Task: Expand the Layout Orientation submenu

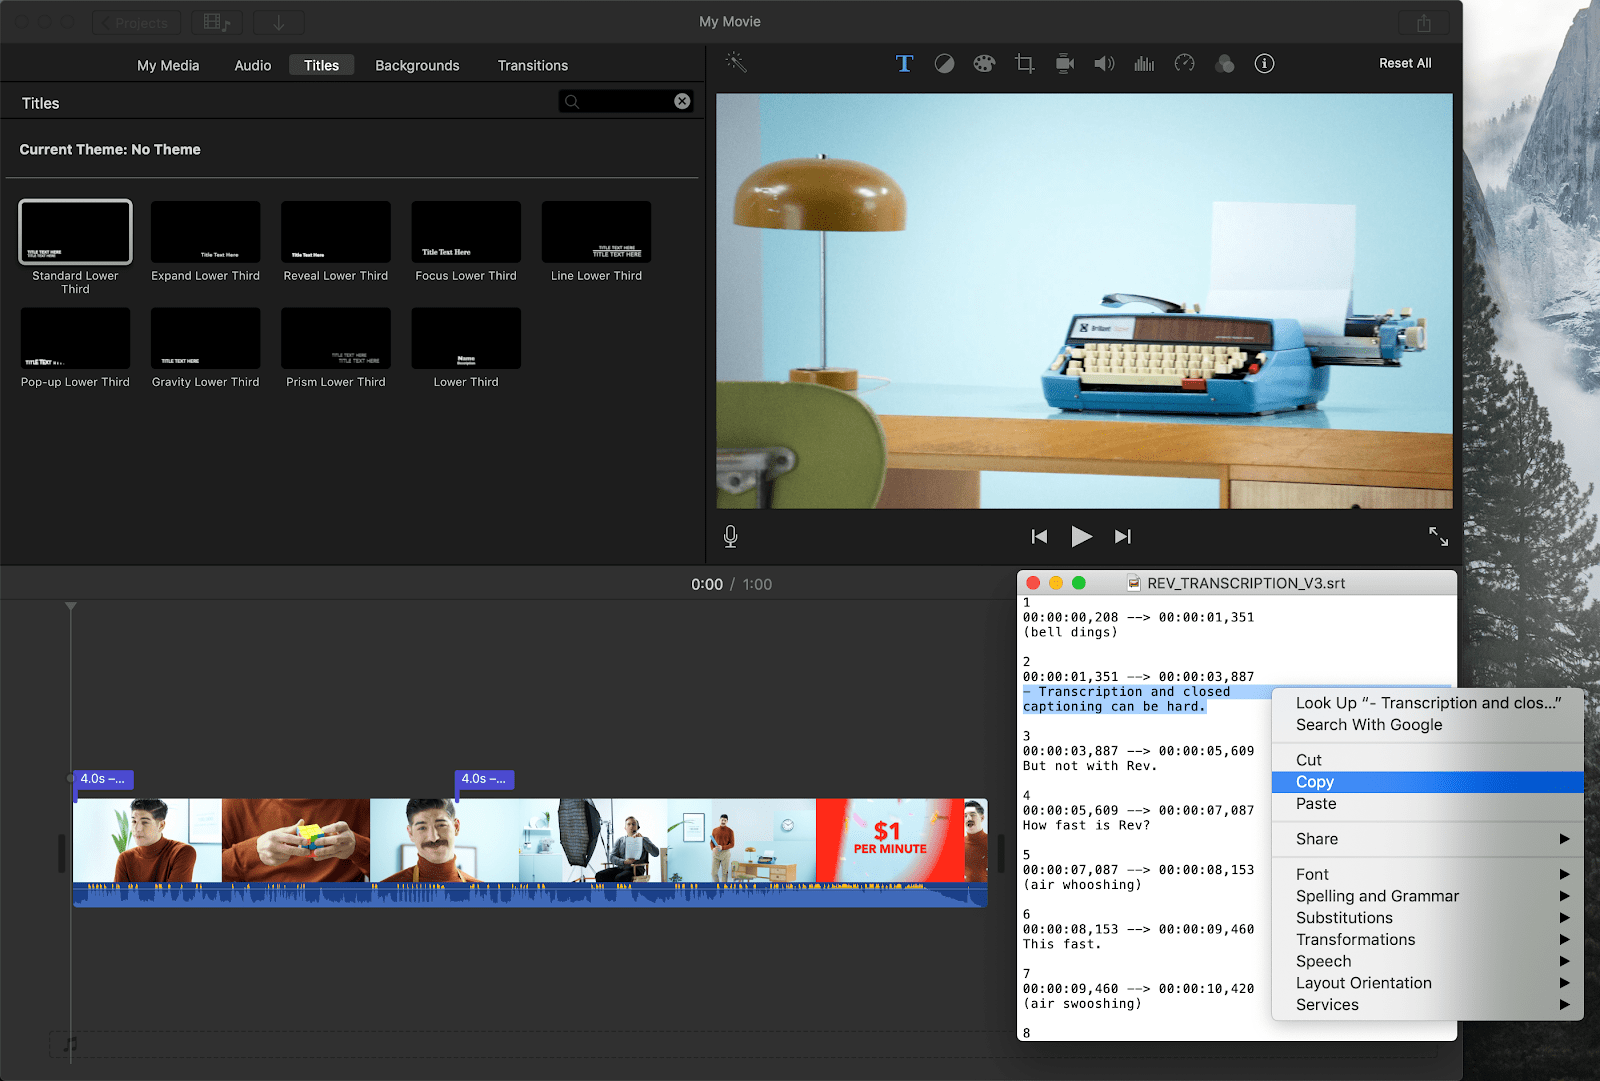Action: click(x=1428, y=983)
